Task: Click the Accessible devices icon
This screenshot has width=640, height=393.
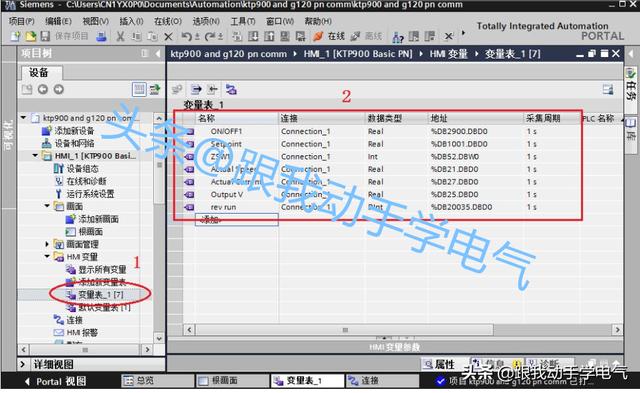Action: [398, 37]
